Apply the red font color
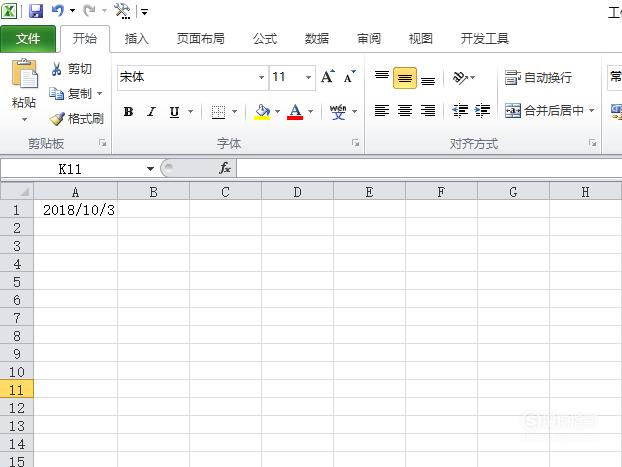The height and width of the screenshot is (467, 622). [295, 112]
